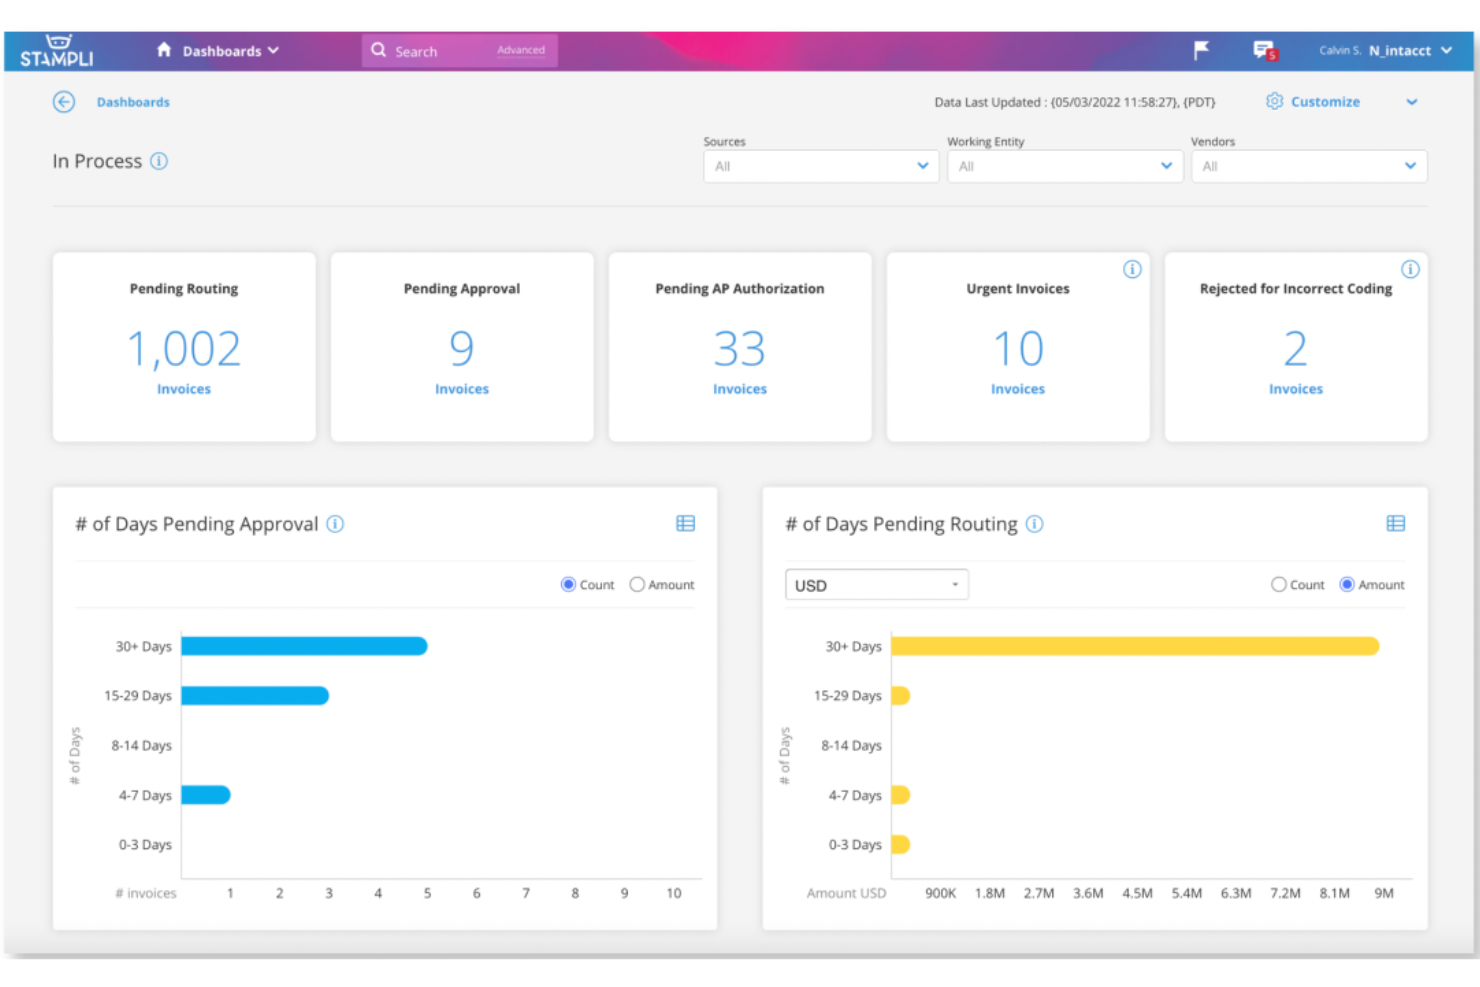The image size is (1480, 987).
Task: Click the table view icon on Days Pending Approval
Action: coord(686,522)
